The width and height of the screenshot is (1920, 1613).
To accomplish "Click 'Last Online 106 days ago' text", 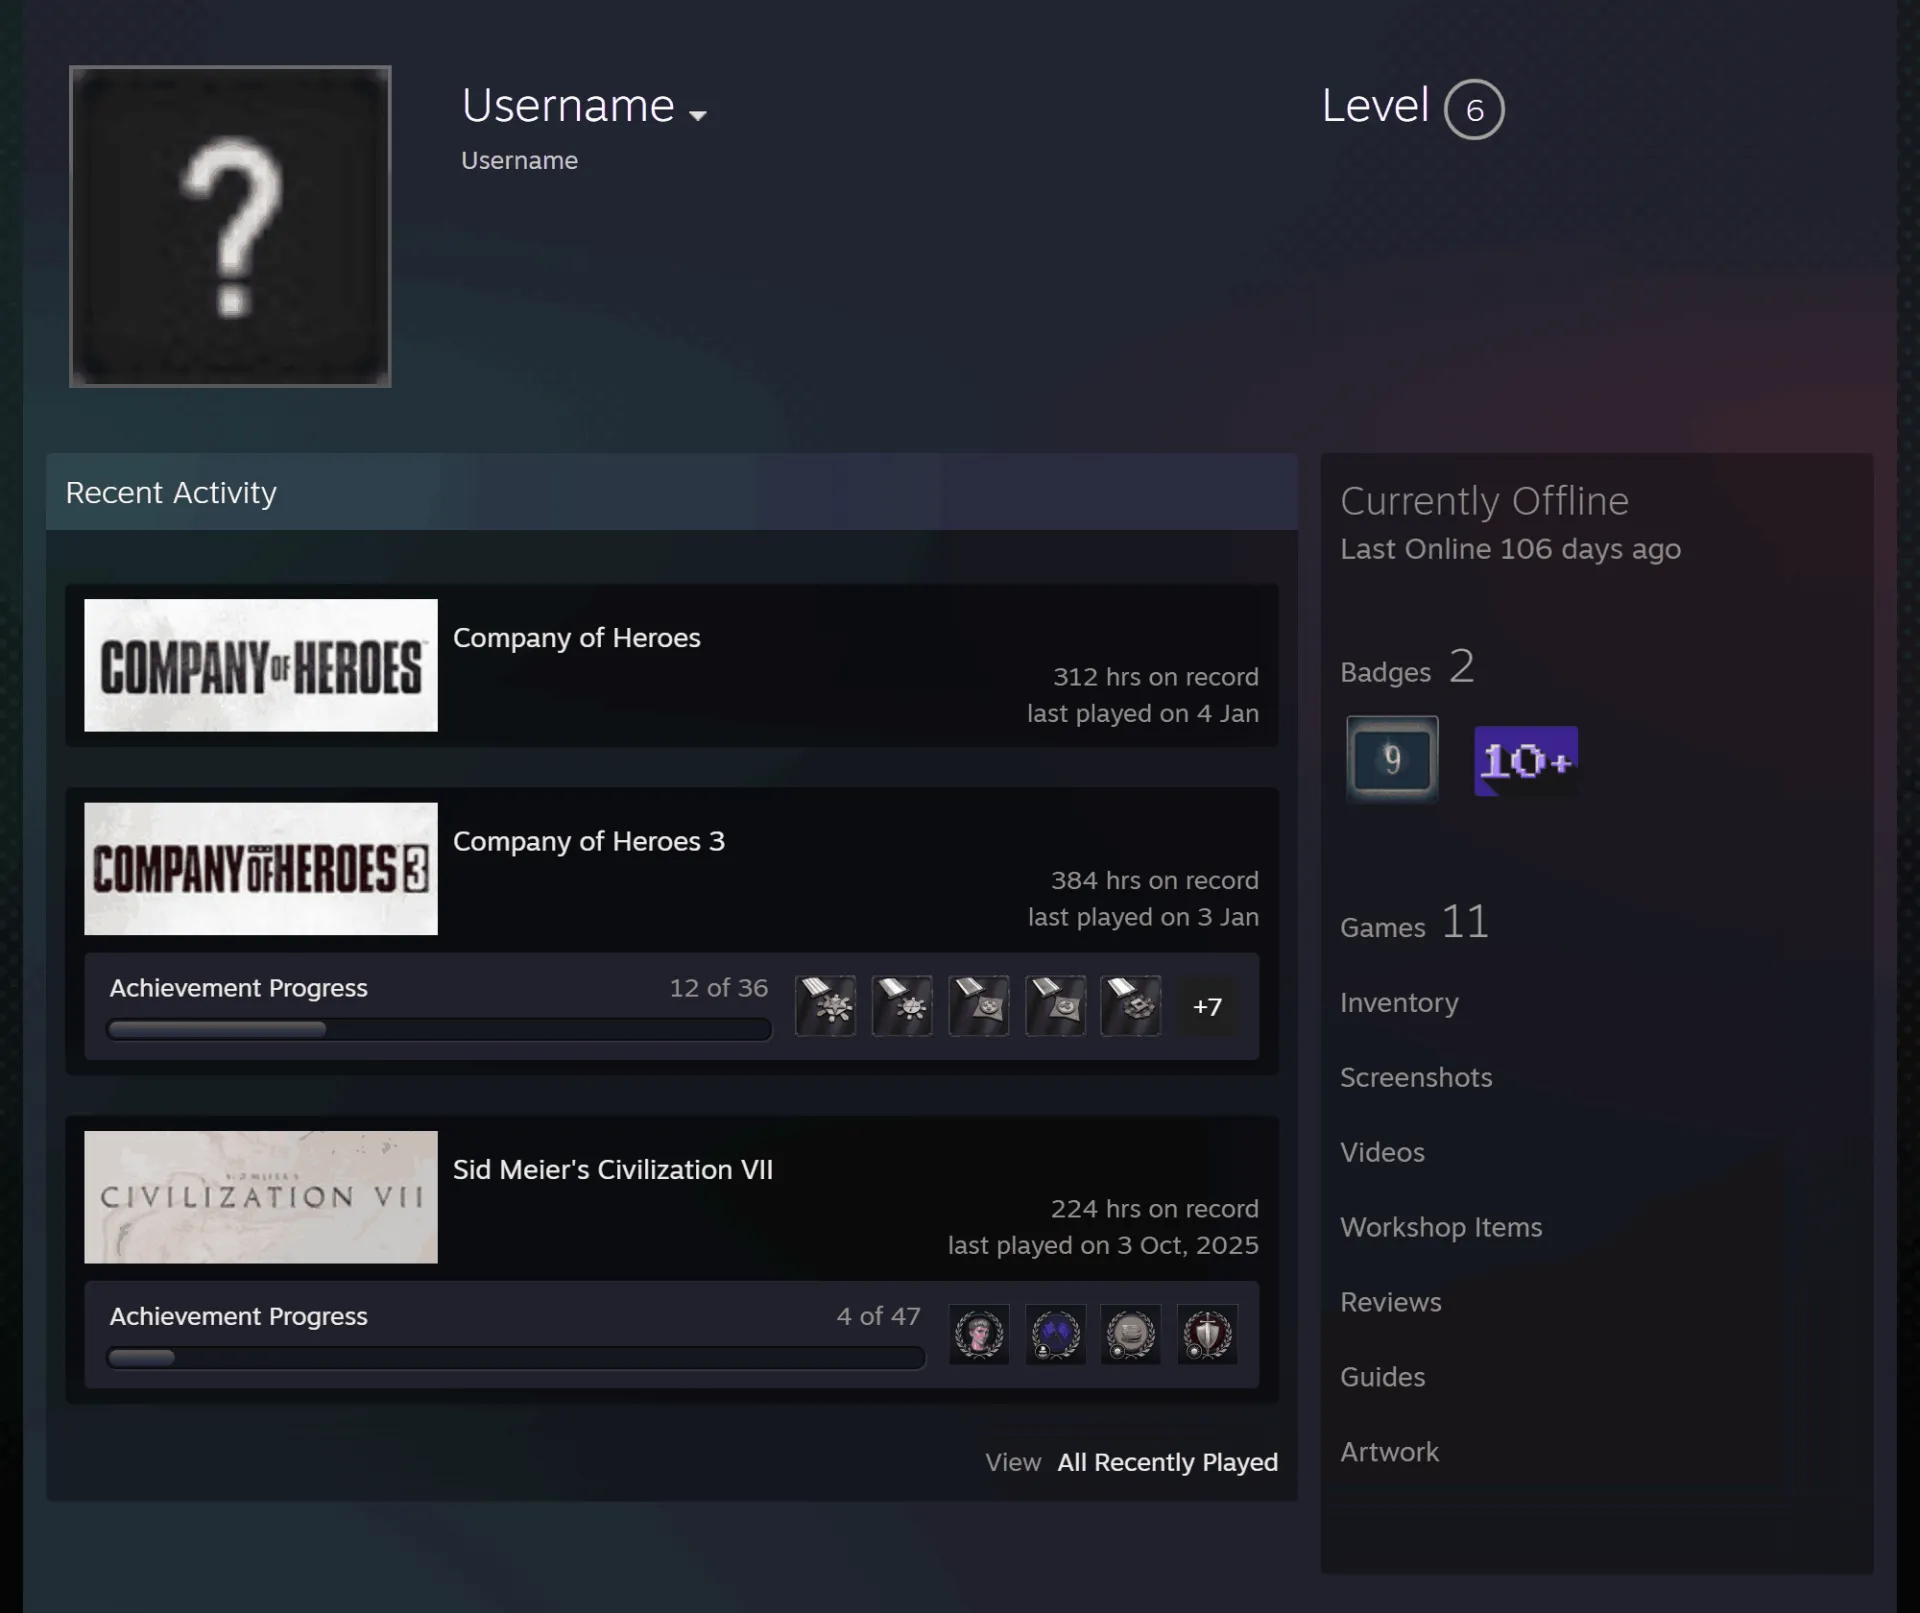I will (x=1510, y=549).
